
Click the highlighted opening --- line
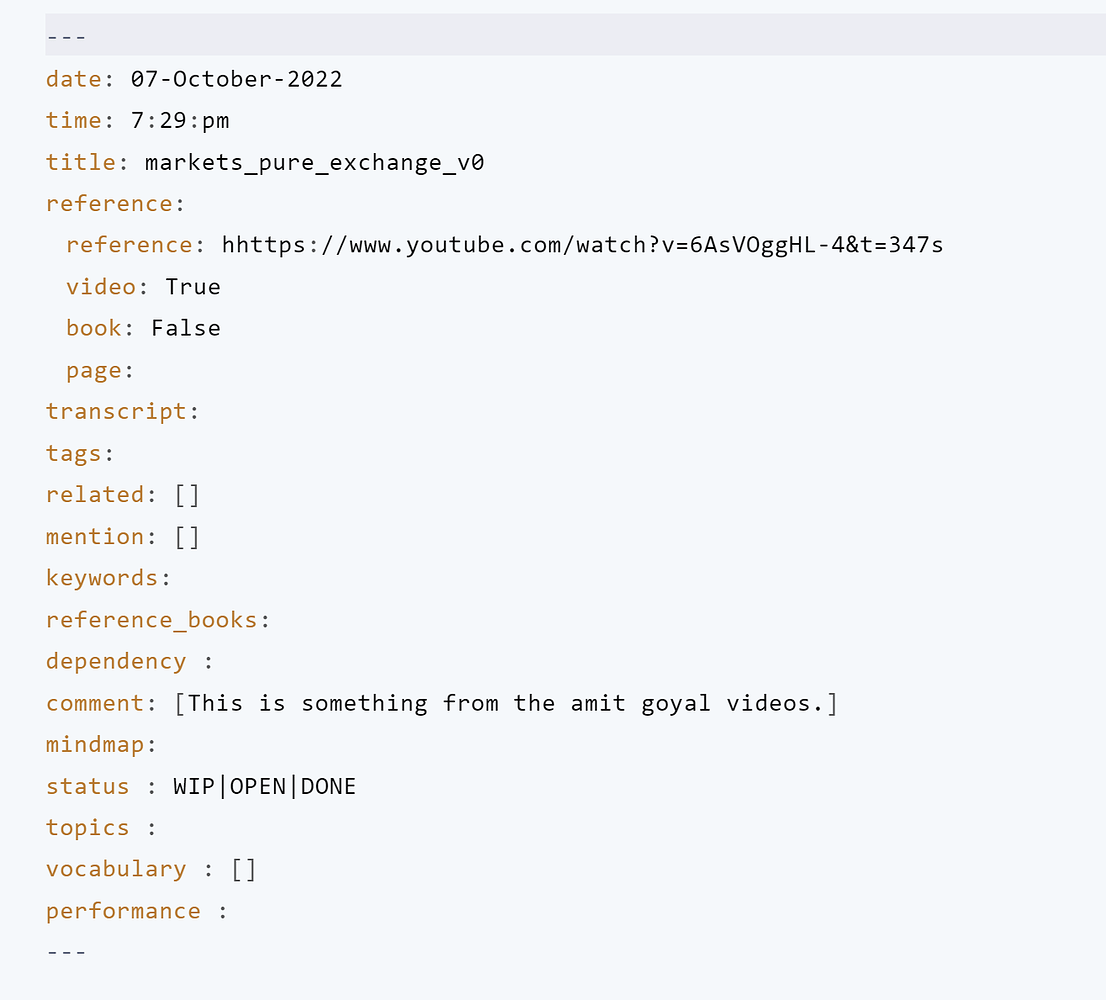[x=66, y=38]
